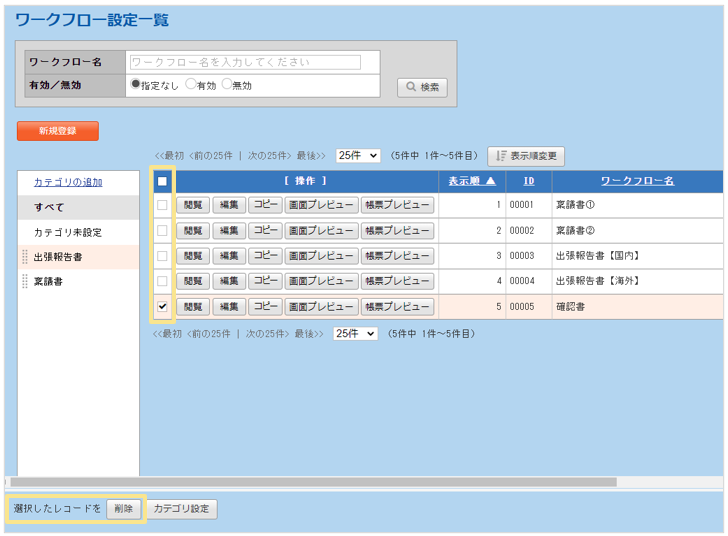This screenshot has height=536, width=728.
Task: Select the 有効 radio button
Action: (191, 85)
